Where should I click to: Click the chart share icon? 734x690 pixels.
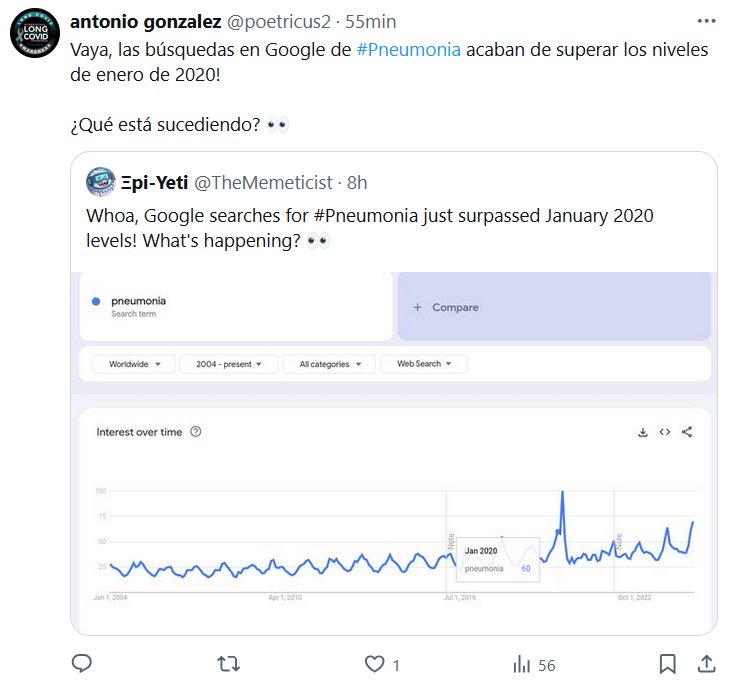tap(687, 432)
